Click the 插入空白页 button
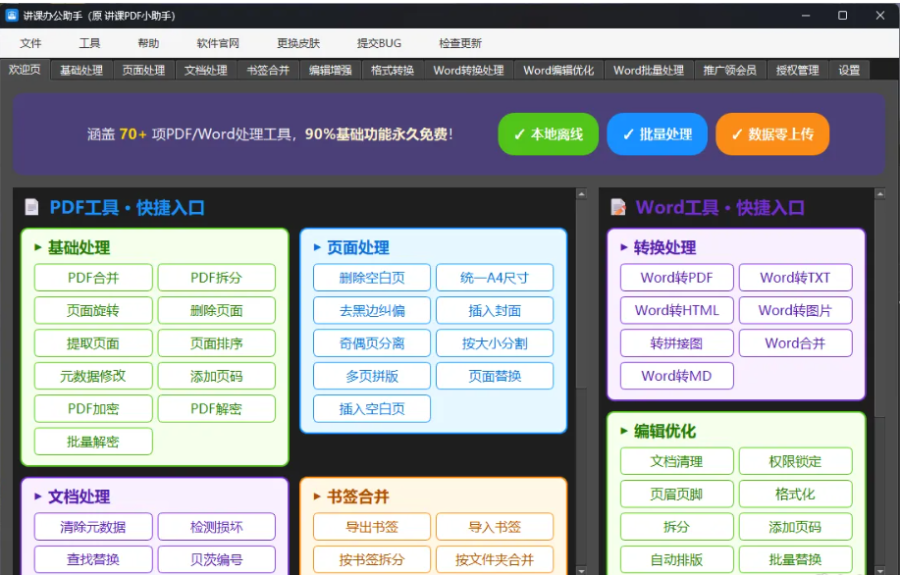 point(372,409)
